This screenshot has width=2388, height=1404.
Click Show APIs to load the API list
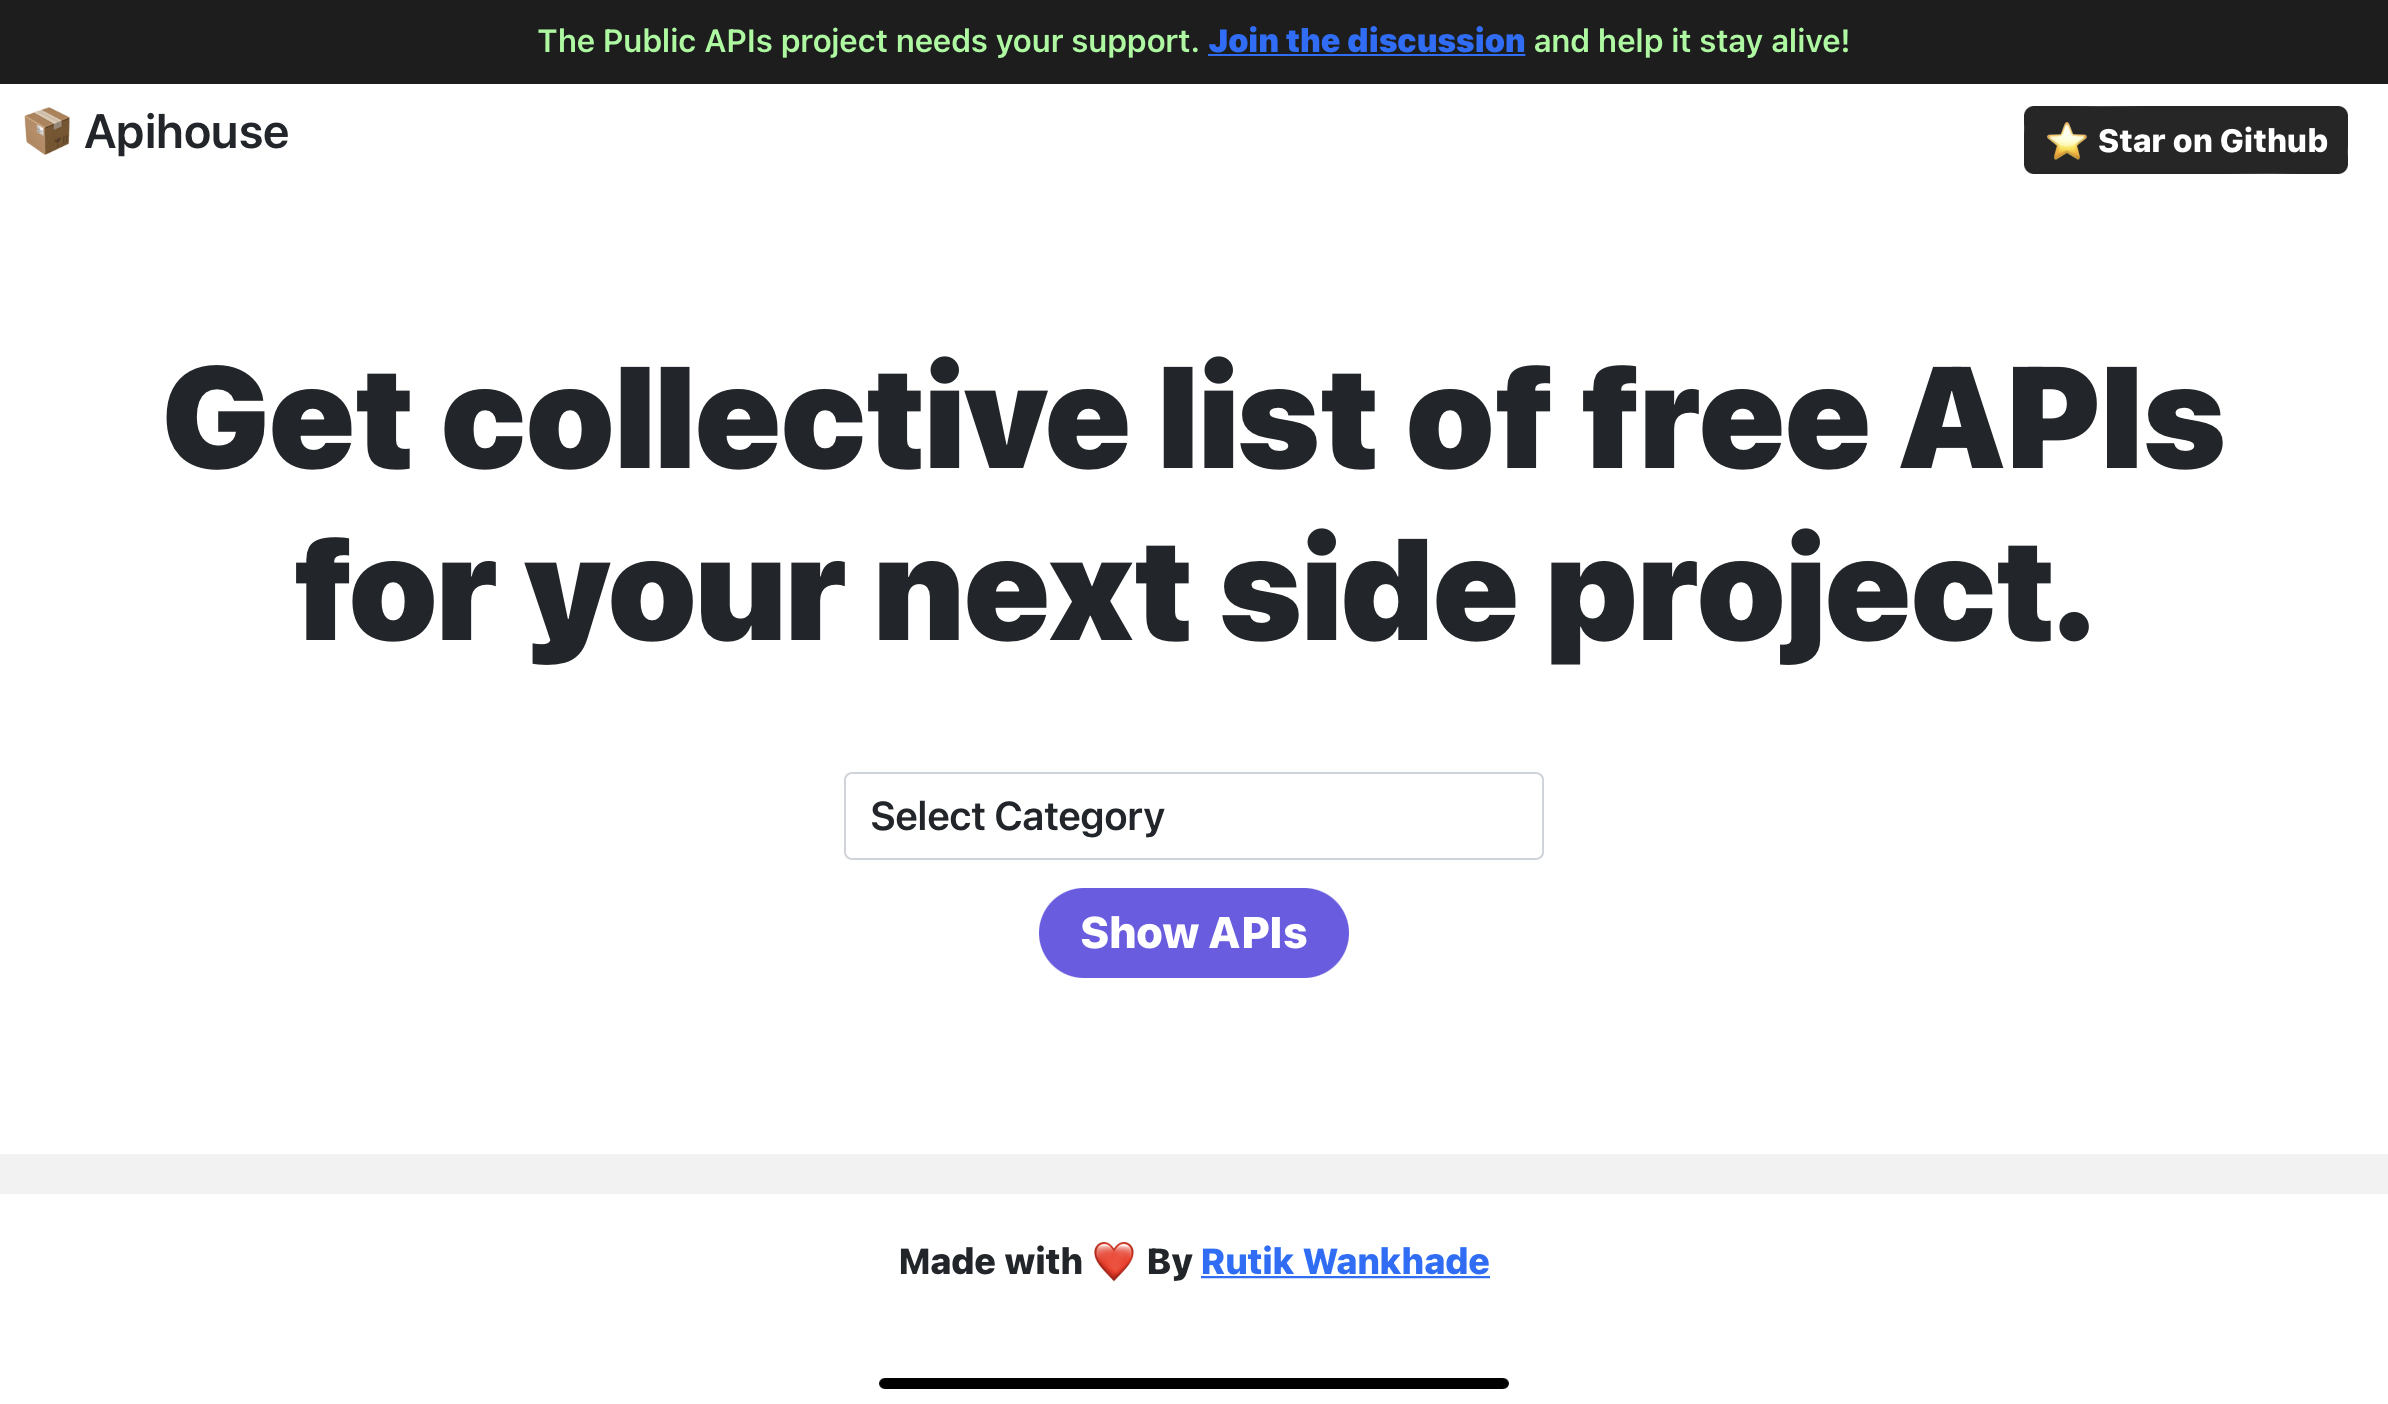(1192, 932)
